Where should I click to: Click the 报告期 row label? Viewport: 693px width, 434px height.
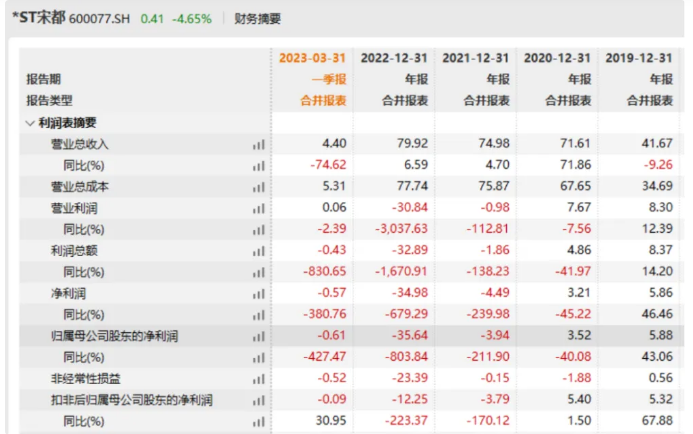tap(43, 80)
